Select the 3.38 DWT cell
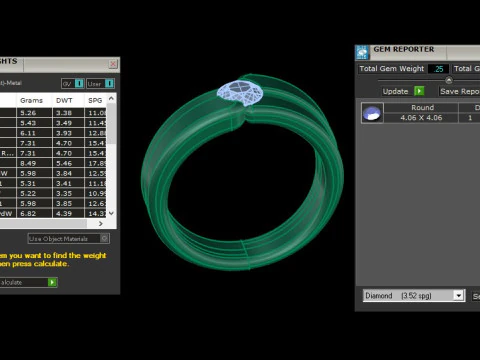The height and width of the screenshot is (360, 480). click(x=68, y=113)
